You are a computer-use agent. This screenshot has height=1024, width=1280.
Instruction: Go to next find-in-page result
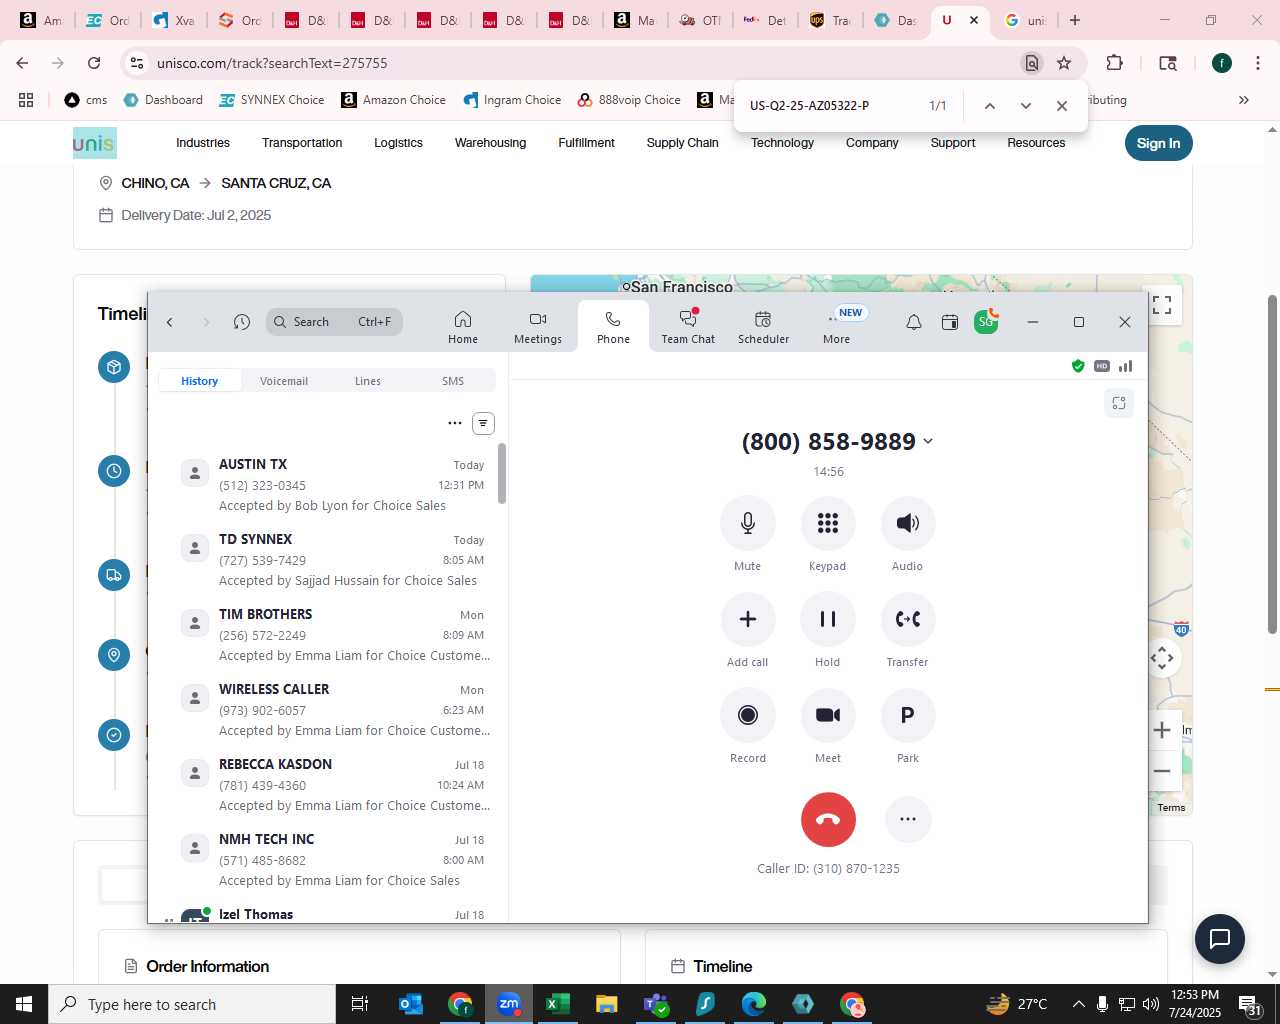1026,106
